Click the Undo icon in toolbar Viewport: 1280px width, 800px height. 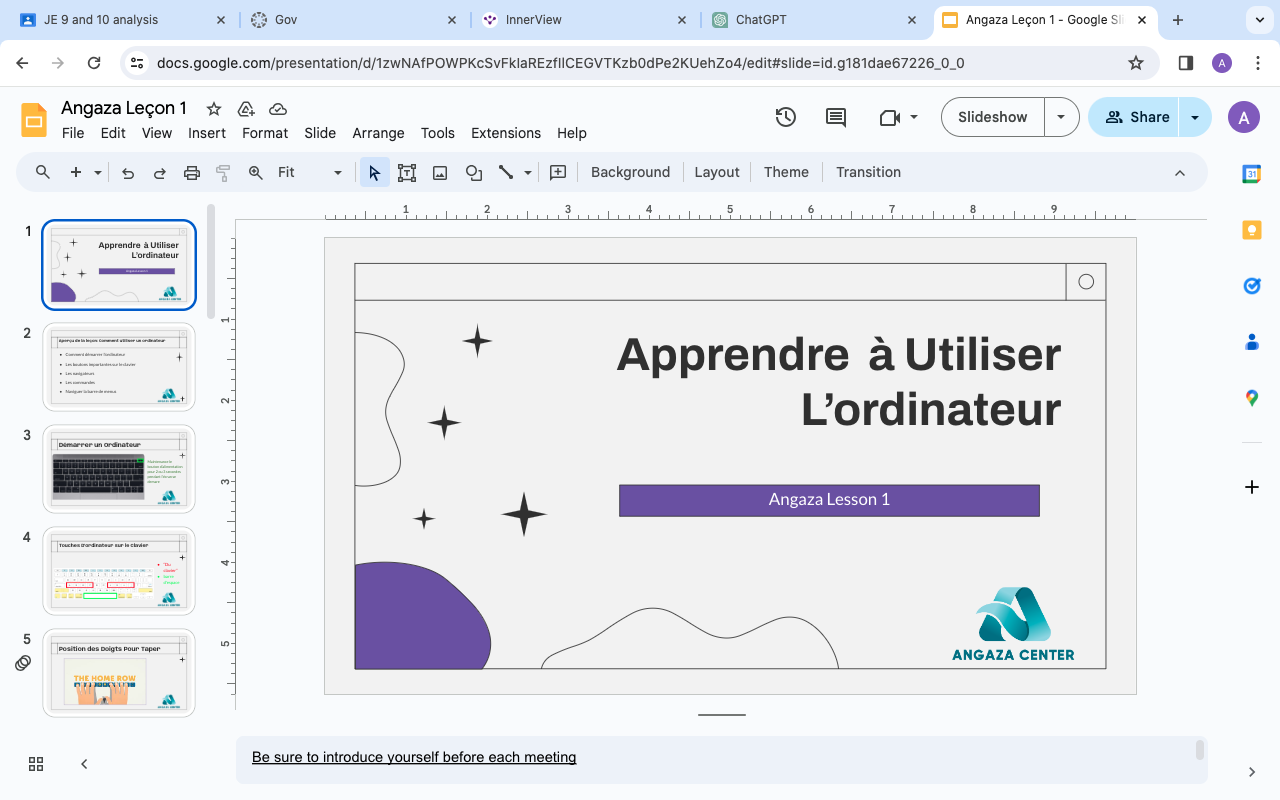[x=128, y=172]
